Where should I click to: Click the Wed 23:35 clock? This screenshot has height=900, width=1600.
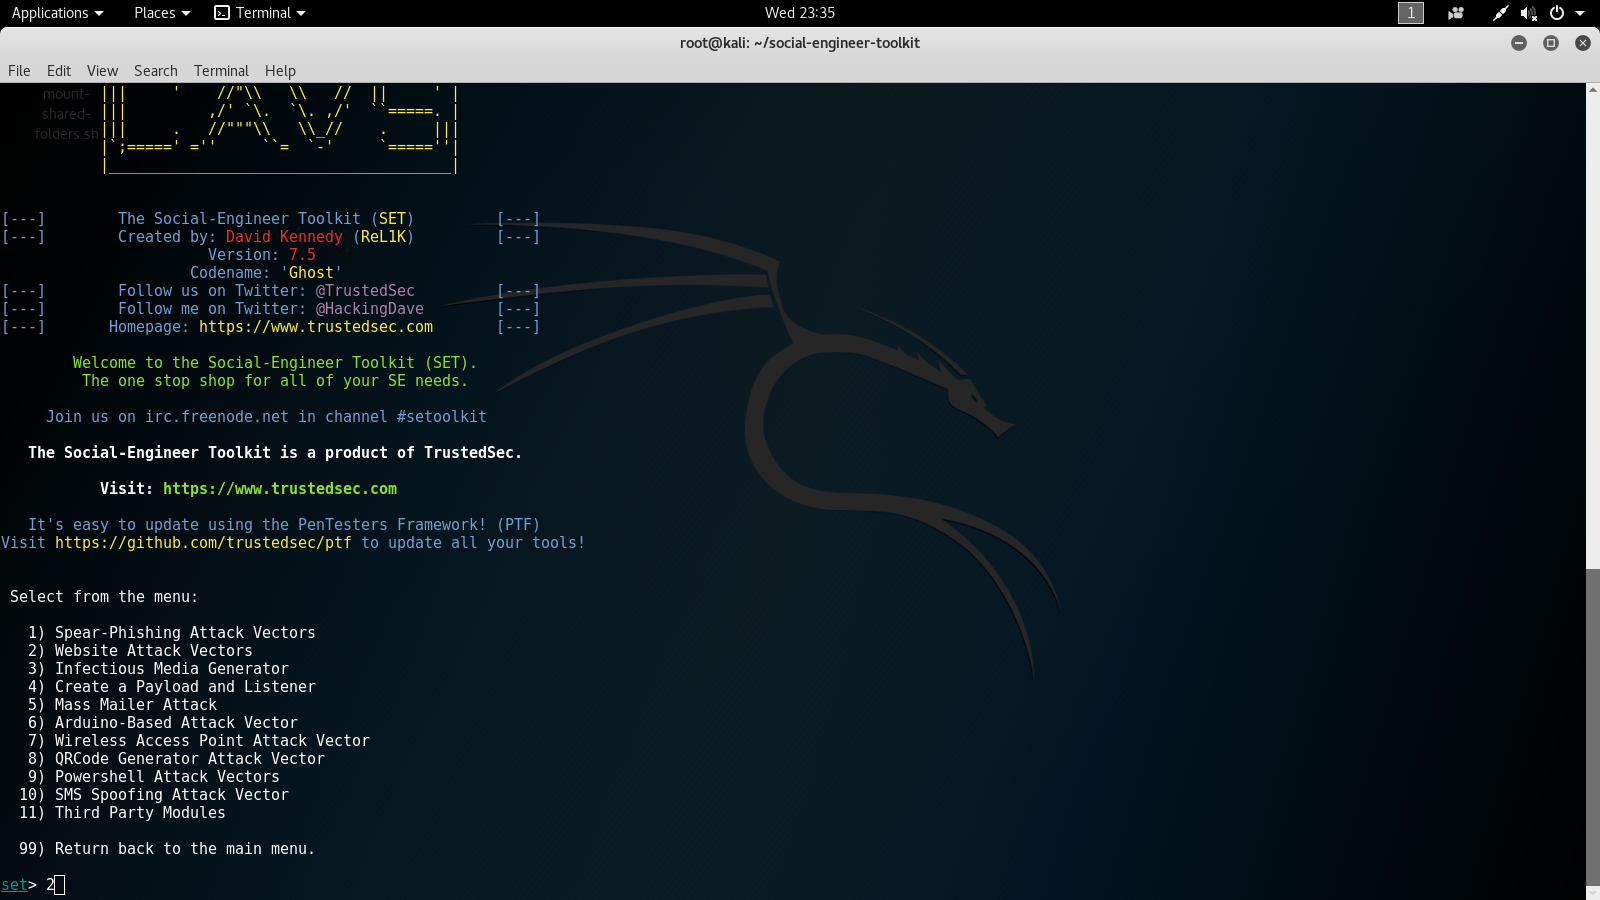click(x=800, y=13)
